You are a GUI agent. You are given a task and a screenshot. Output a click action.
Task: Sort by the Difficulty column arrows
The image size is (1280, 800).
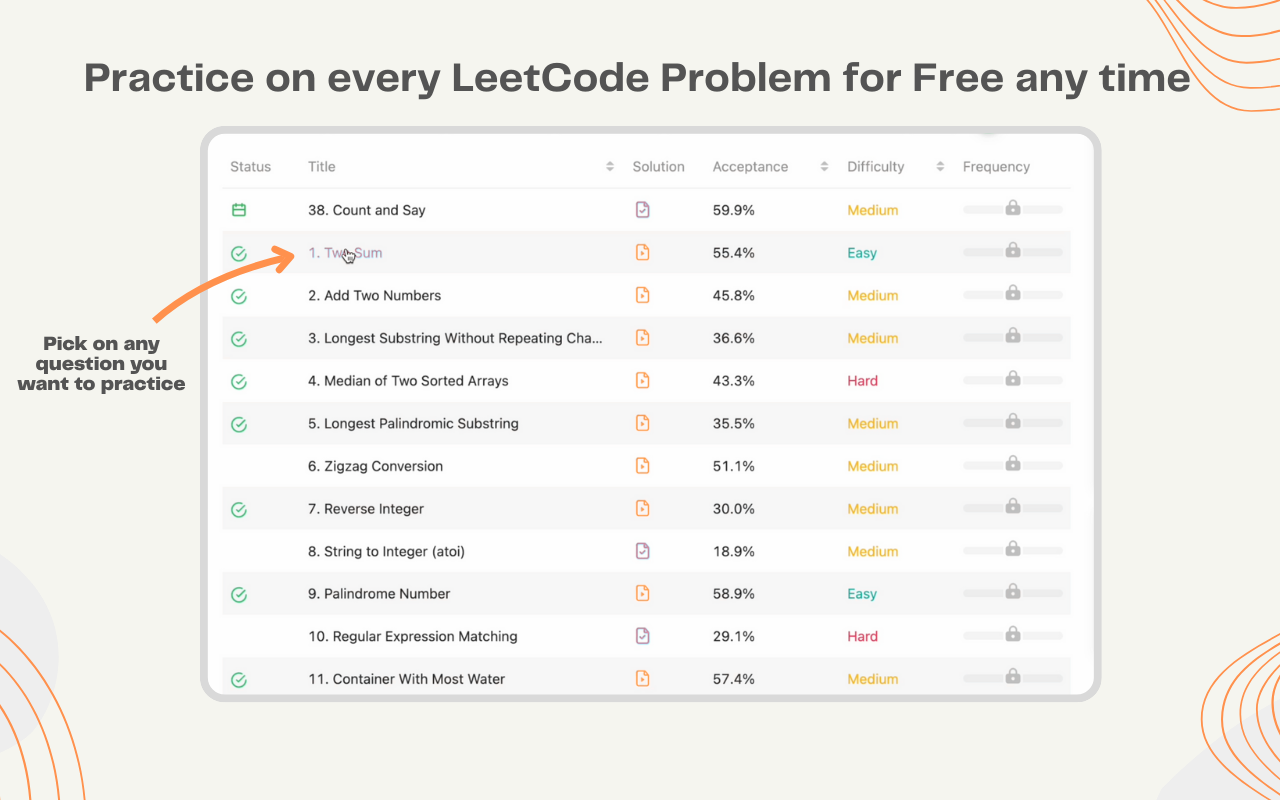tap(940, 167)
